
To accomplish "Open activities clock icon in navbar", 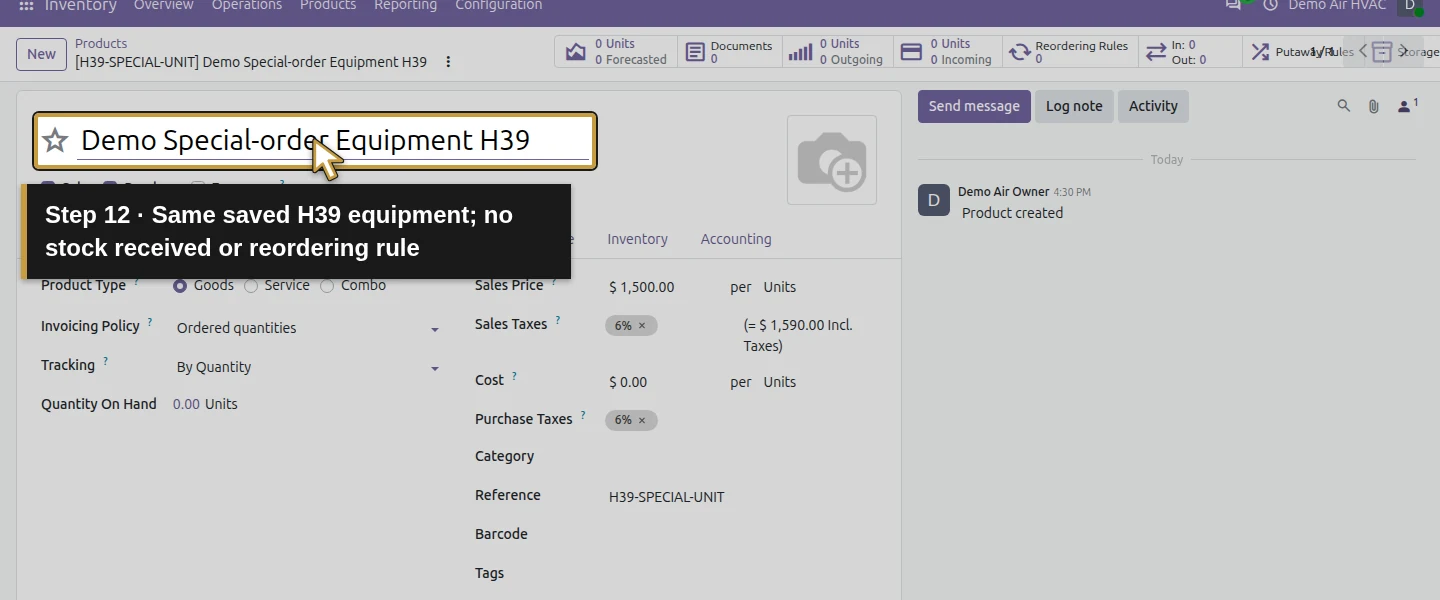I will (x=1271, y=6).
